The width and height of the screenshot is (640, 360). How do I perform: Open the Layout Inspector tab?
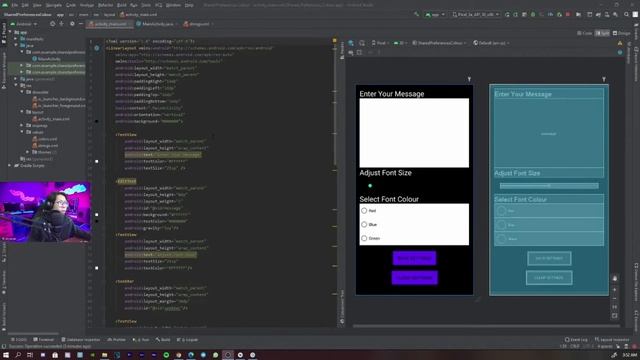click(x=612, y=340)
